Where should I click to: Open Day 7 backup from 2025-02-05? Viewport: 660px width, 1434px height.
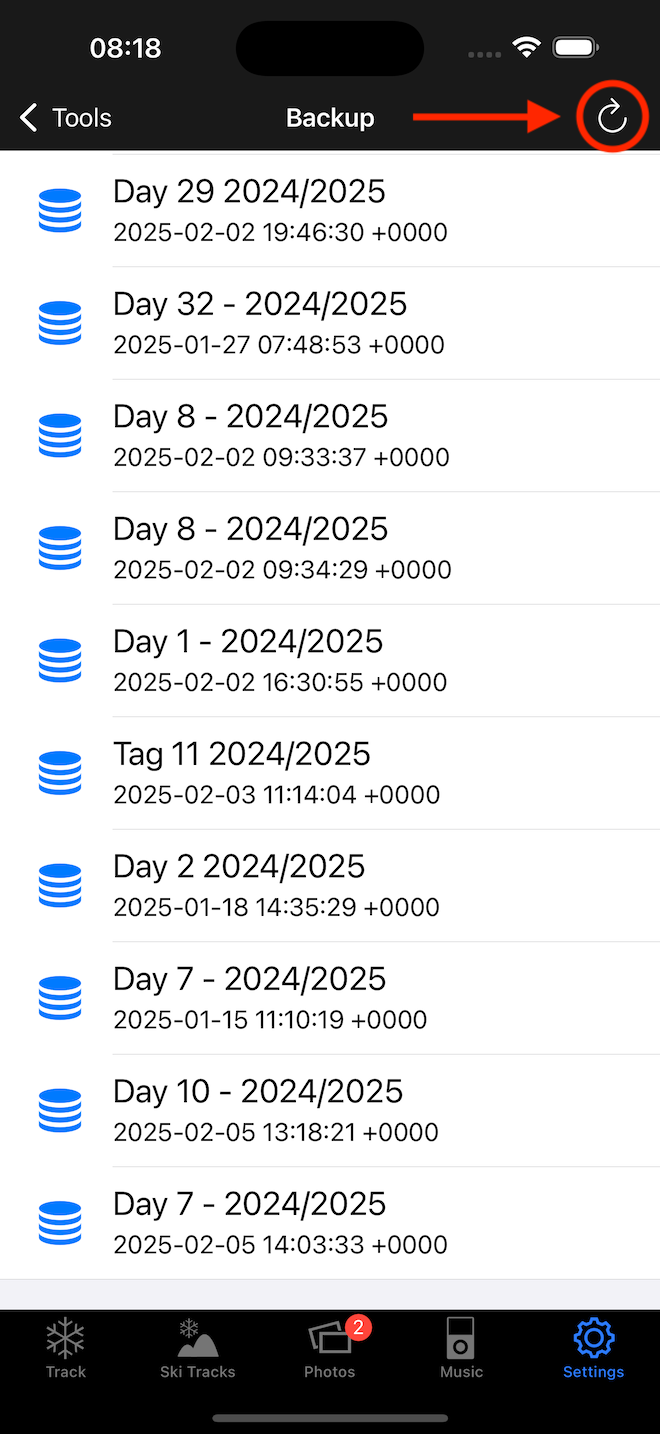point(280,1223)
